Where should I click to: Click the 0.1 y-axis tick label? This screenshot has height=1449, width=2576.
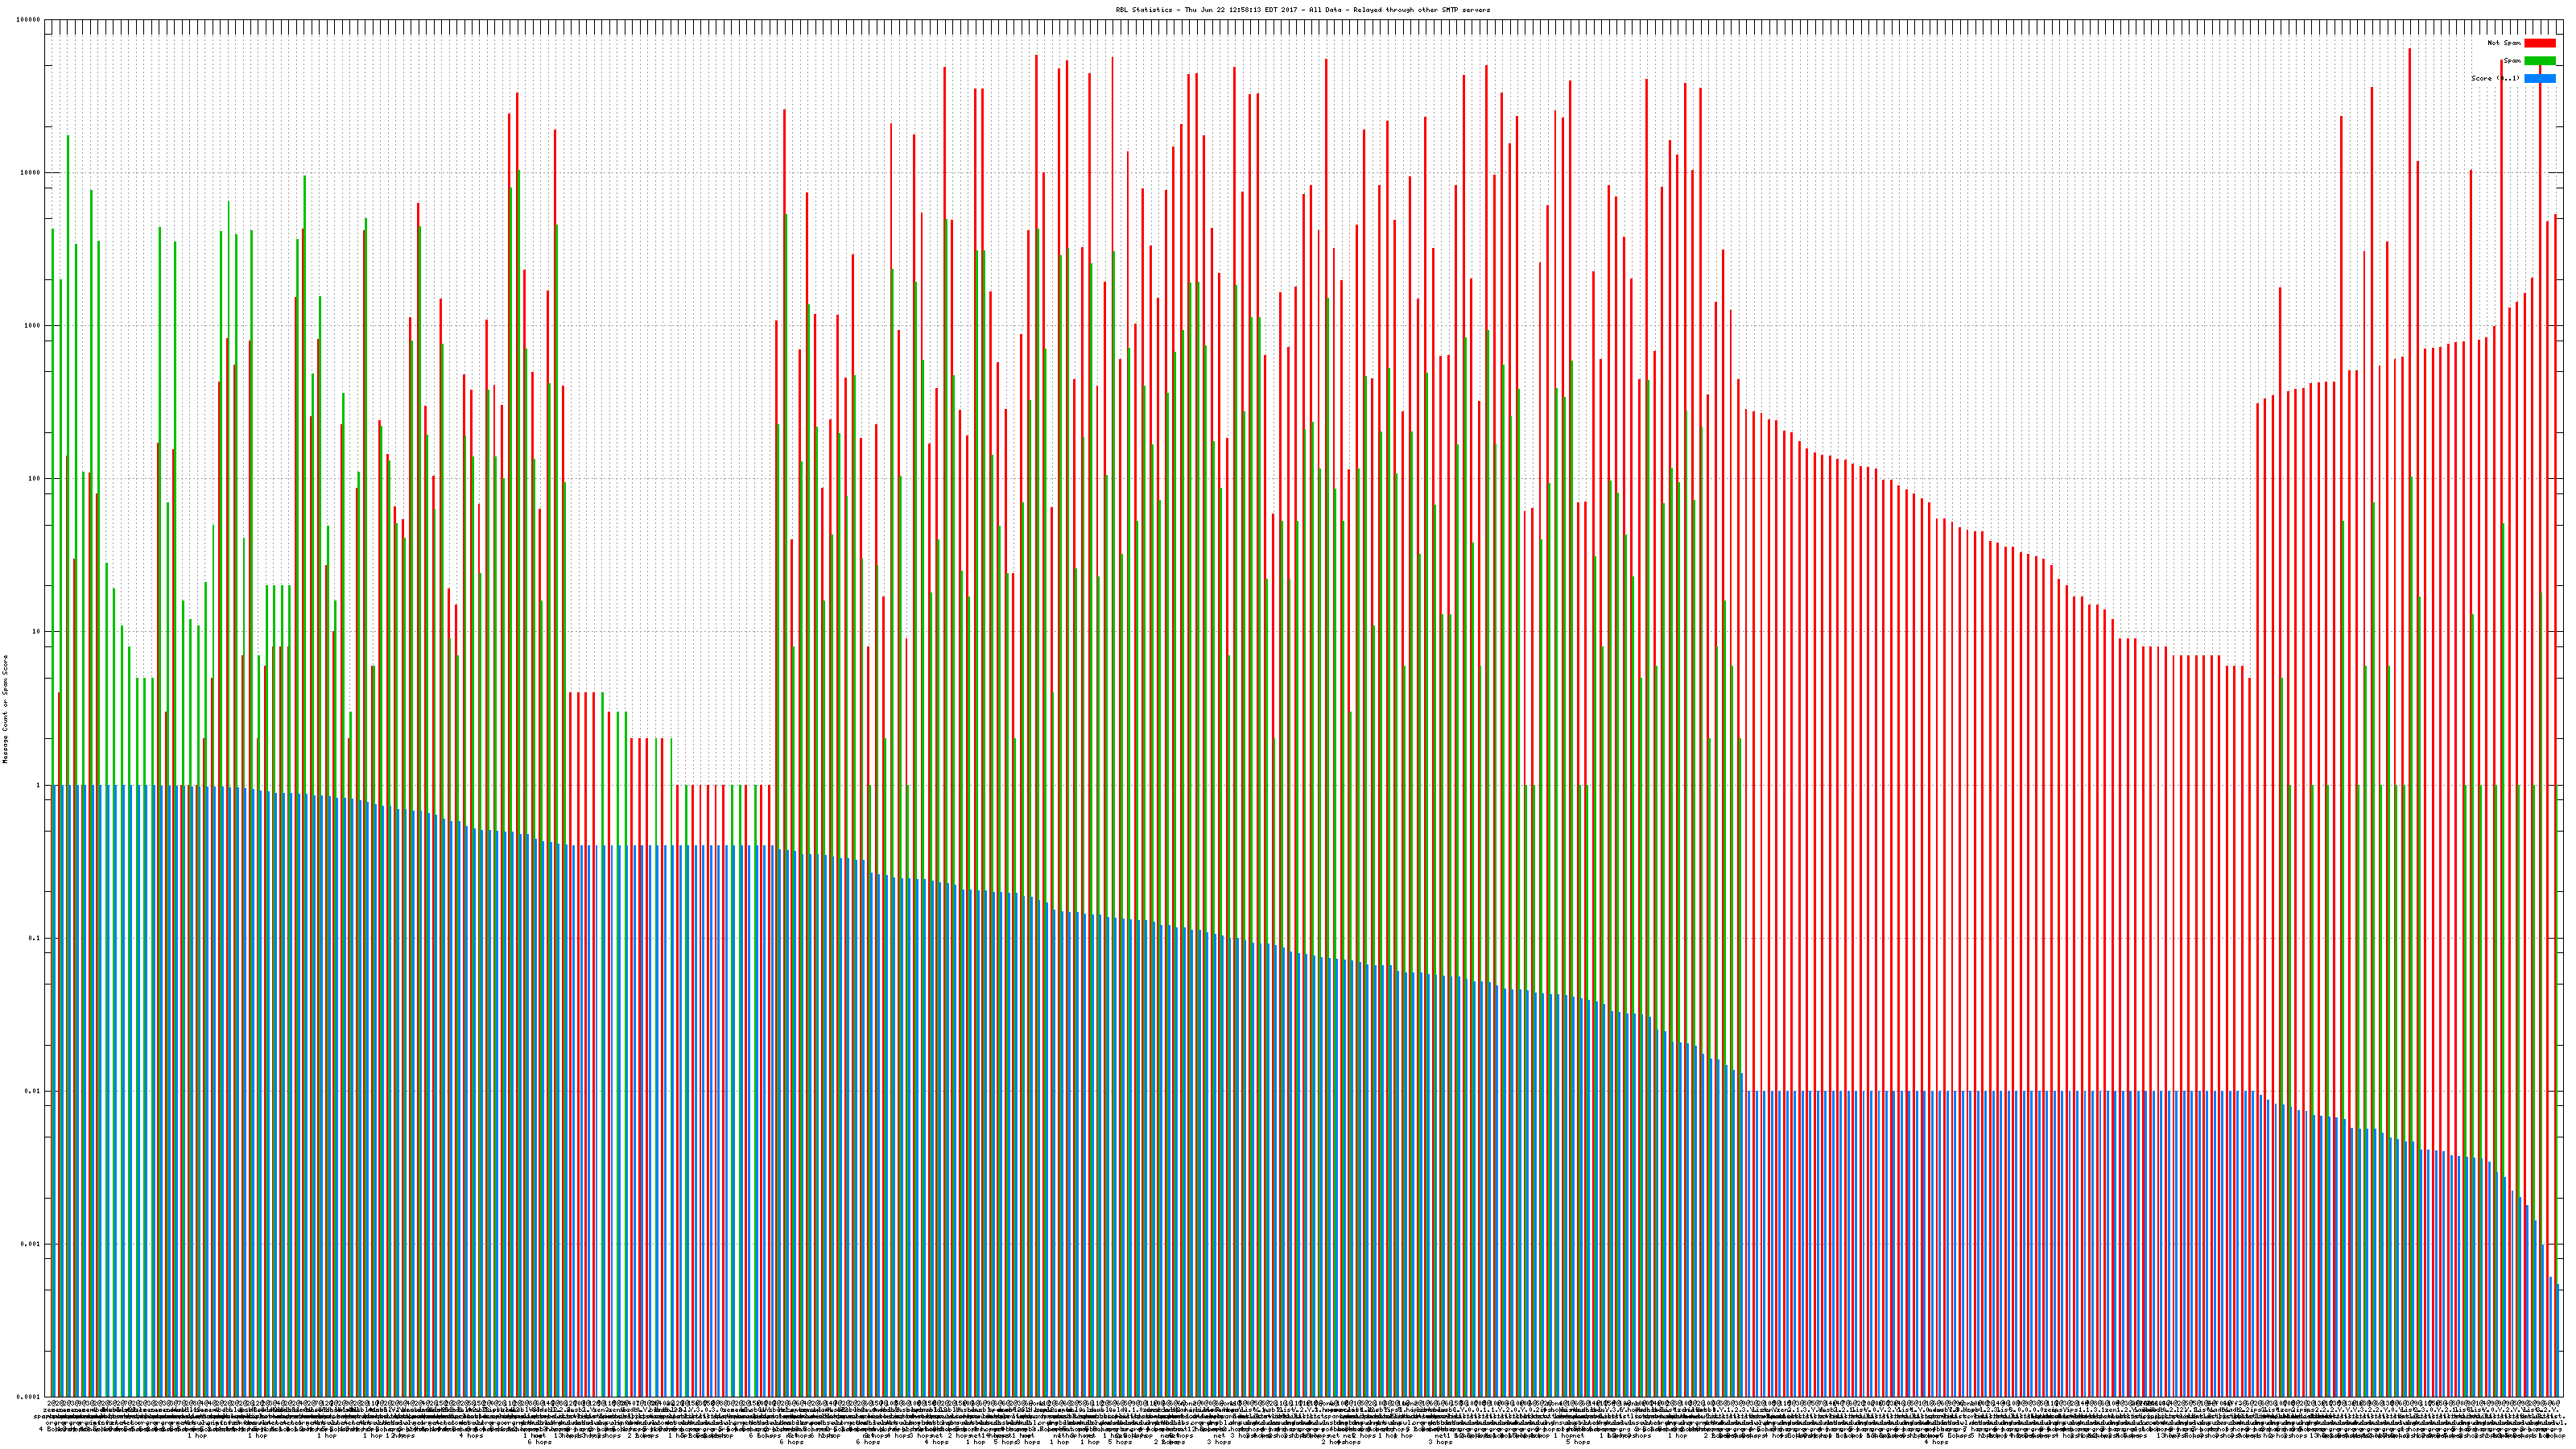click(35, 938)
